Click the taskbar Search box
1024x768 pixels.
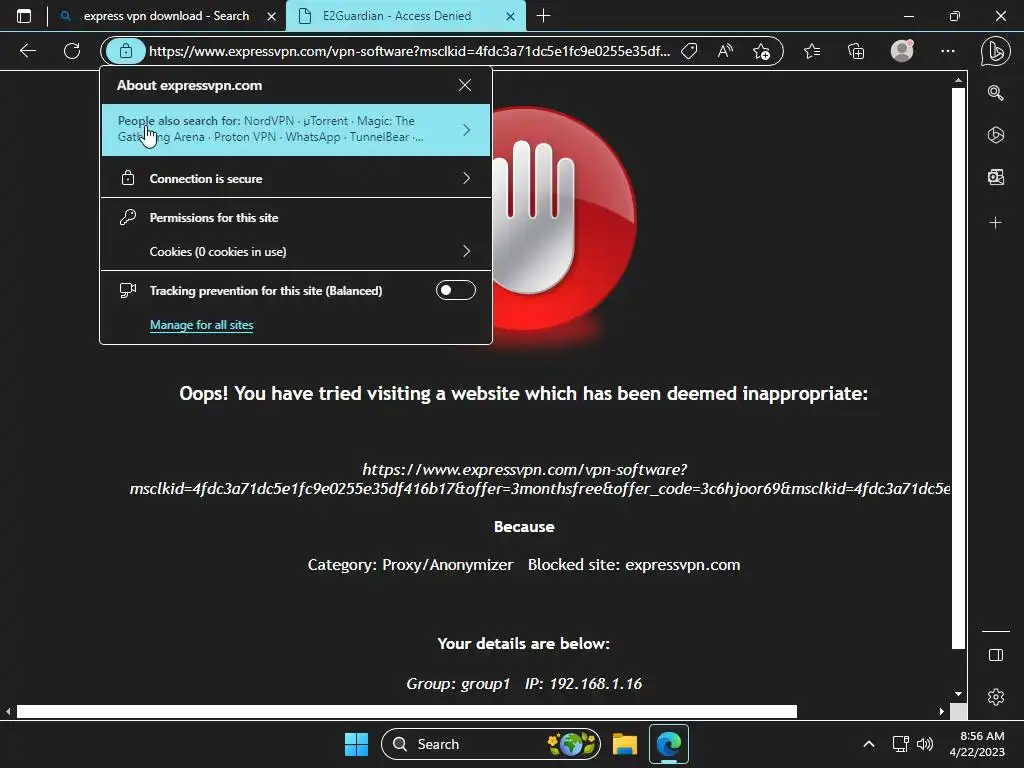click(x=490, y=744)
